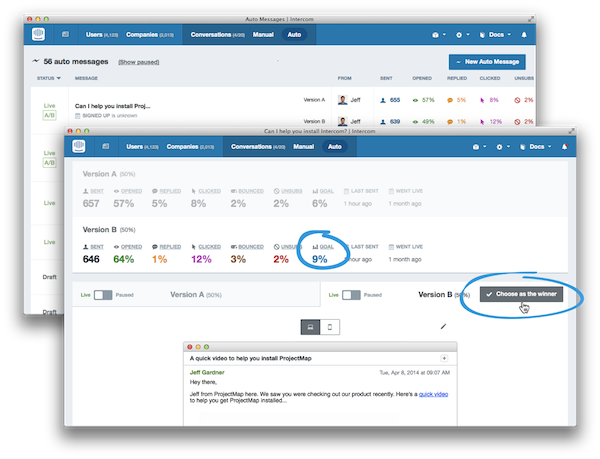Image resolution: width=600 pixels, height=459 pixels.
Task: Open the settings gear menu in back window
Action: tap(462, 35)
